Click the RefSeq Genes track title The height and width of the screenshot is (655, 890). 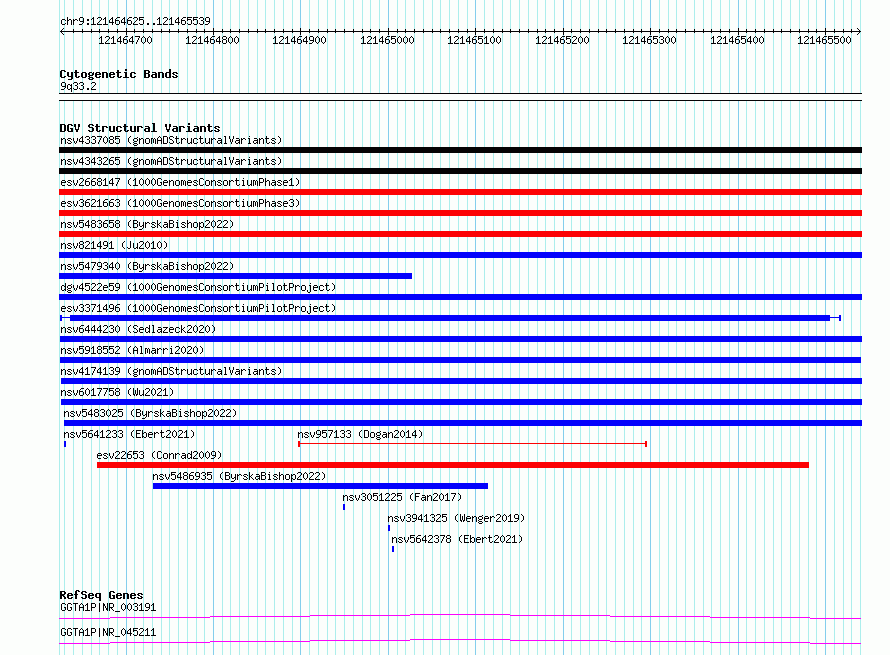[x=101, y=595]
